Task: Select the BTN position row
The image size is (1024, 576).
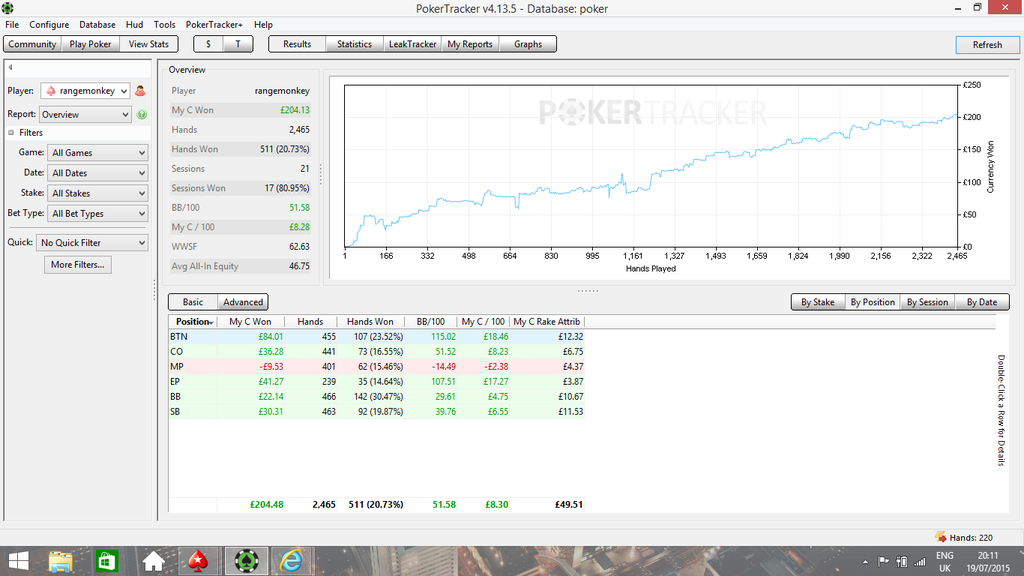Action: click(376, 337)
